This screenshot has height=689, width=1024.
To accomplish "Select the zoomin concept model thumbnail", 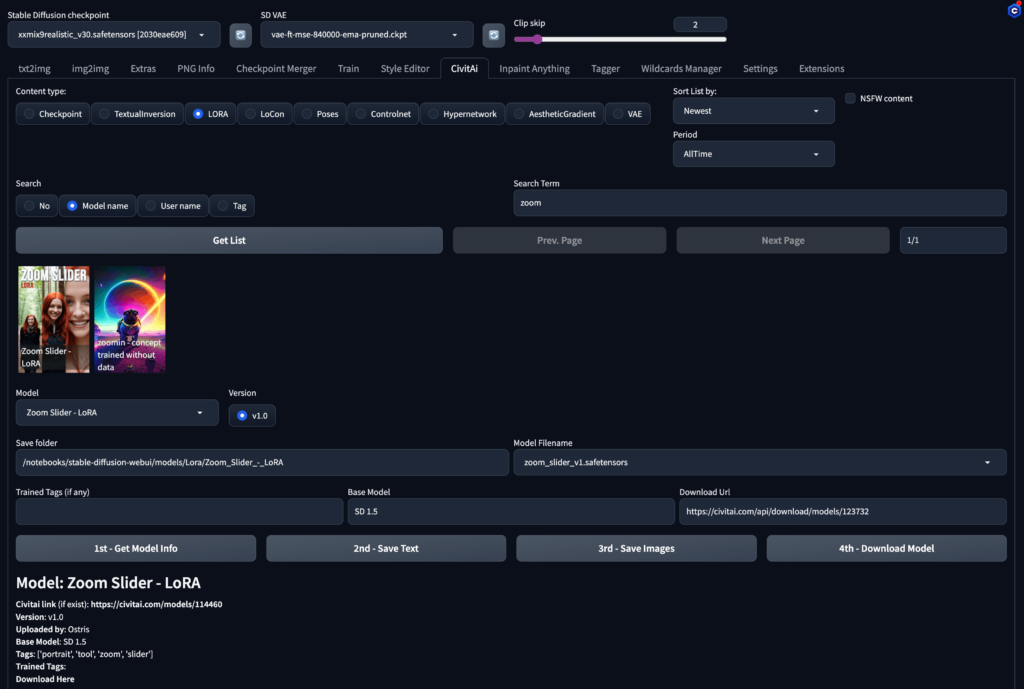I will [130, 319].
